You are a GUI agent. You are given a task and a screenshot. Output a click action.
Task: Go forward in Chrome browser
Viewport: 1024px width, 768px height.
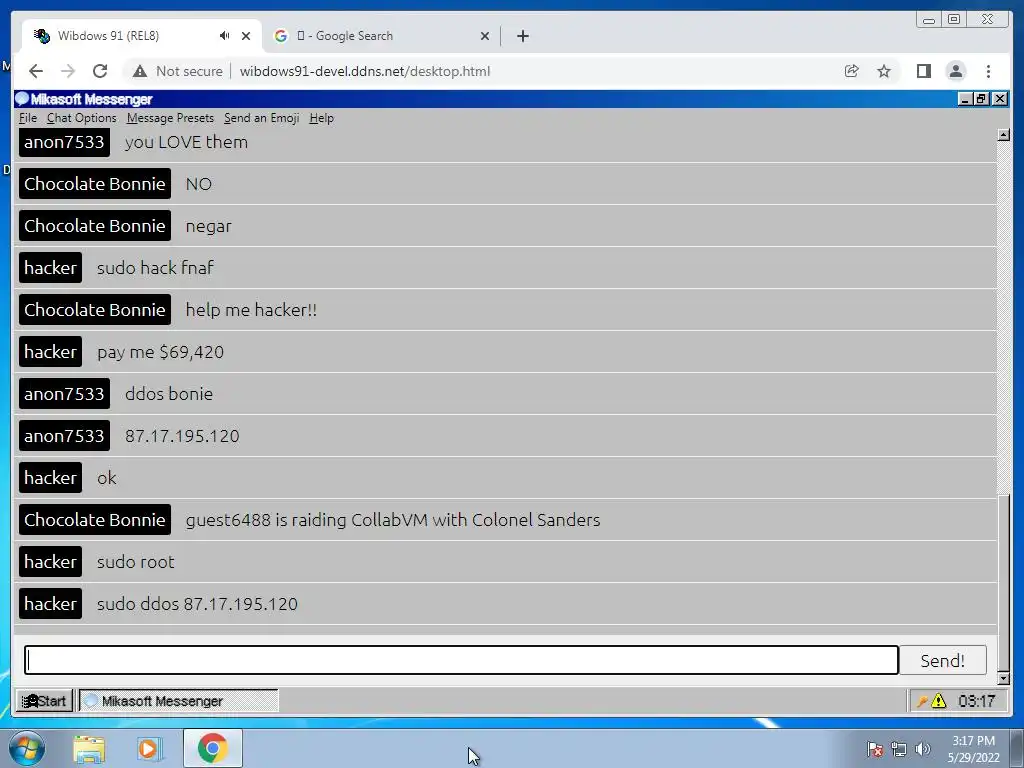tap(68, 71)
